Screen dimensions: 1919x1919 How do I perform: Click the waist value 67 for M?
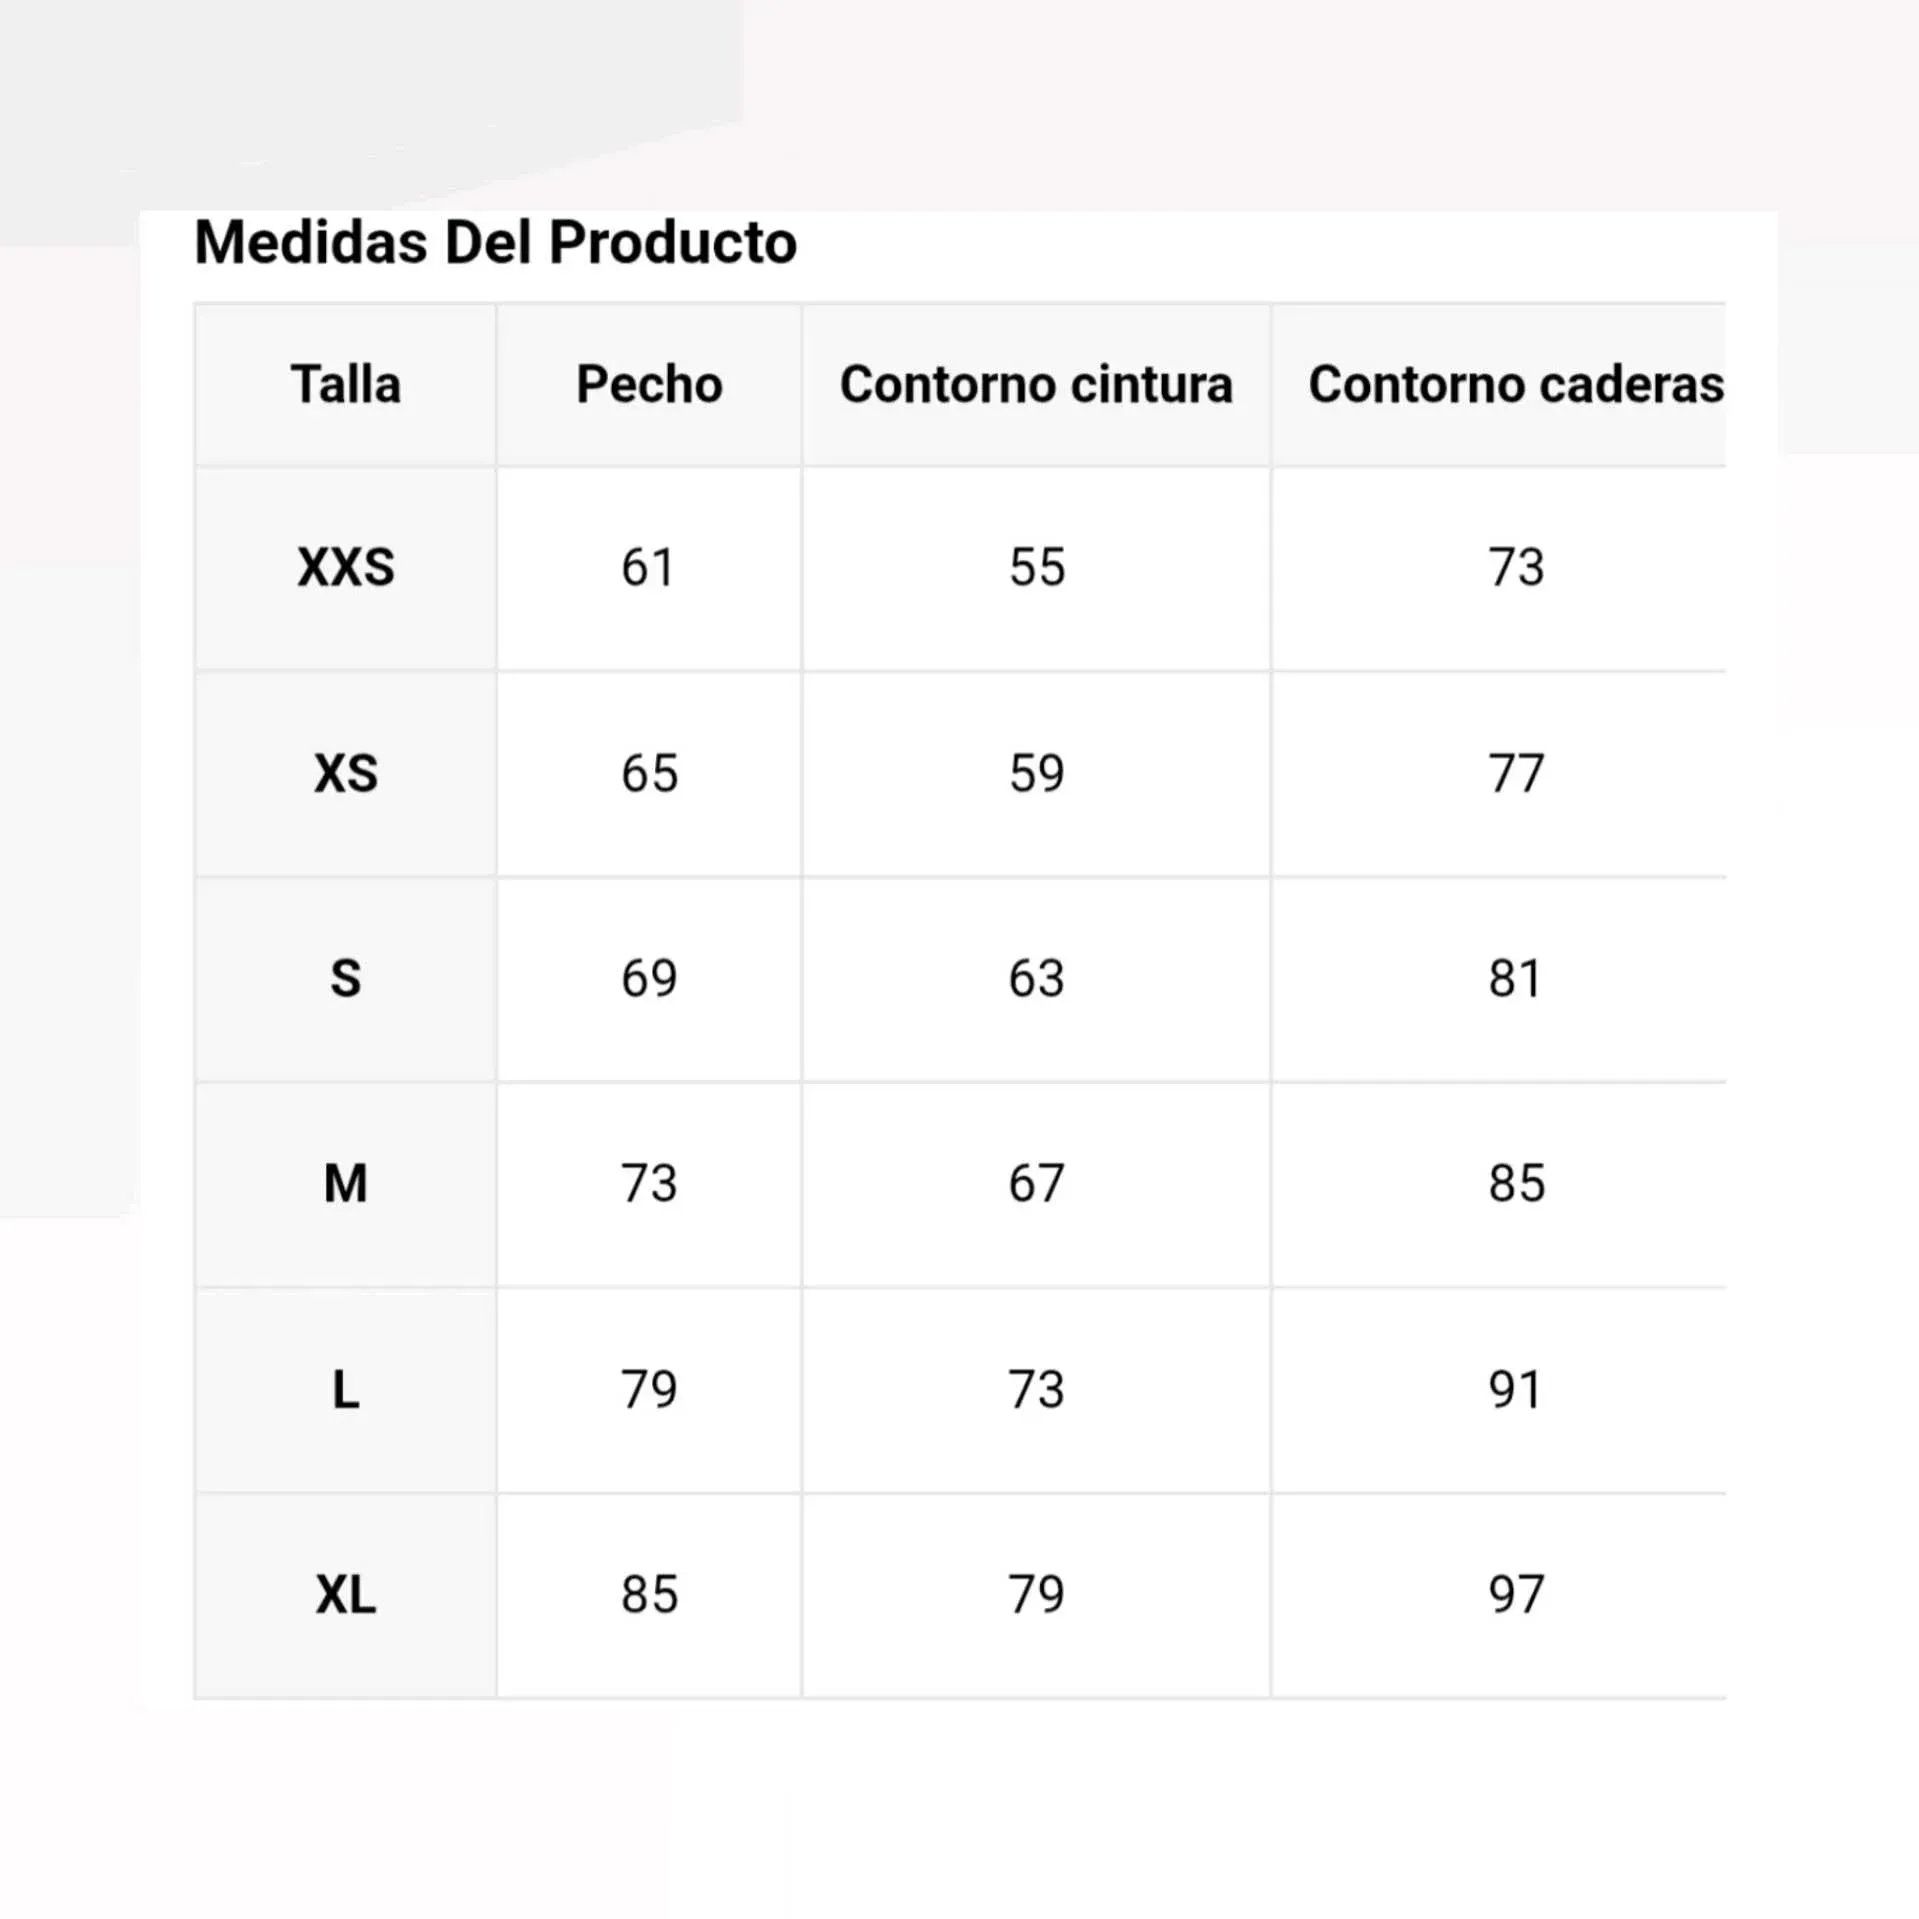tap(1036, 1184)
